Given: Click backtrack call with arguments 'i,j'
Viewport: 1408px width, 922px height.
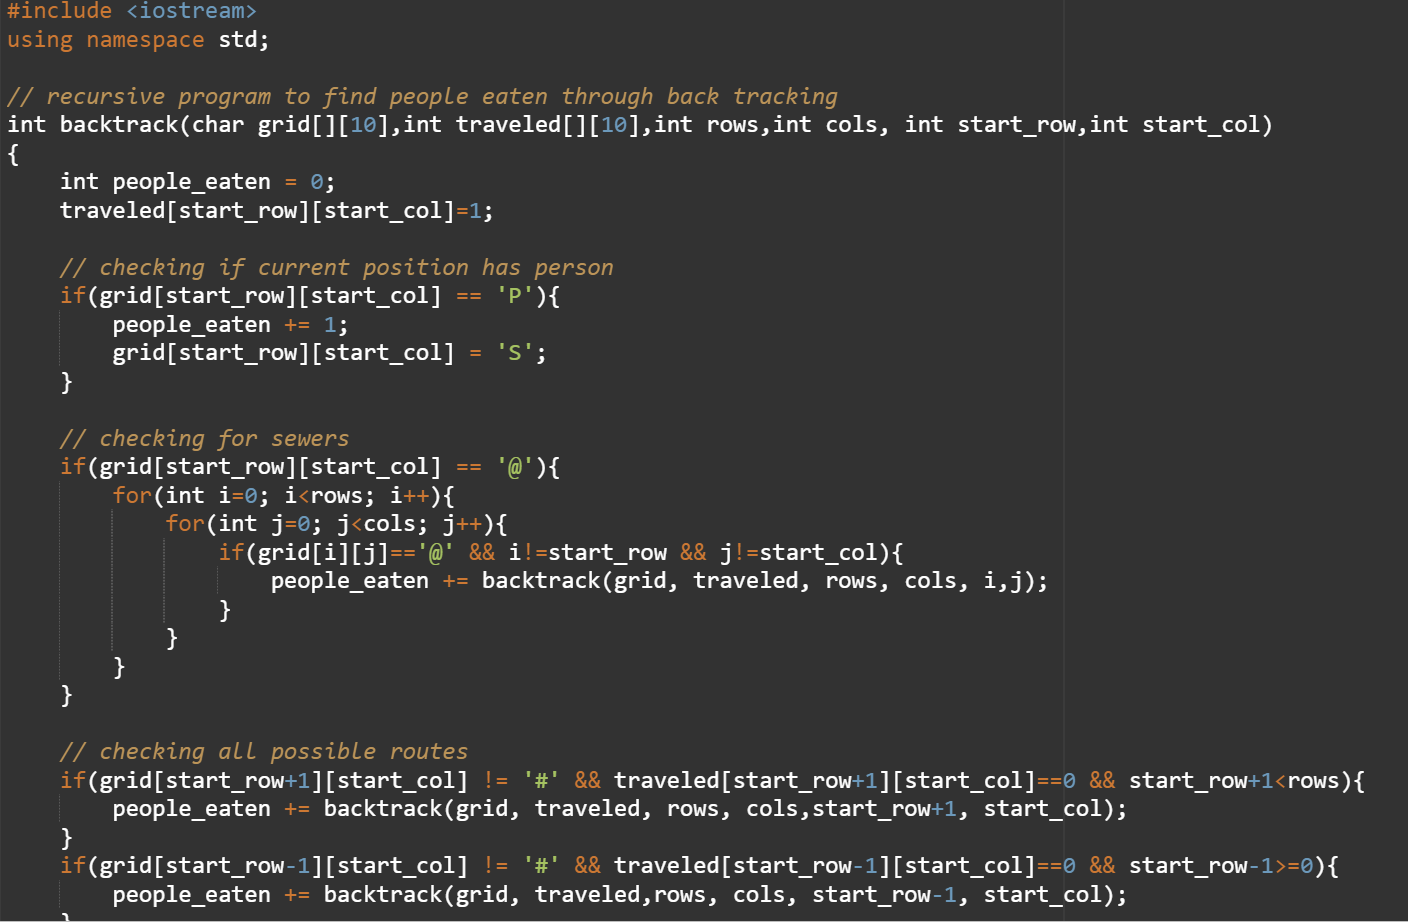Looking at the screenshot, I should [660, 581].
